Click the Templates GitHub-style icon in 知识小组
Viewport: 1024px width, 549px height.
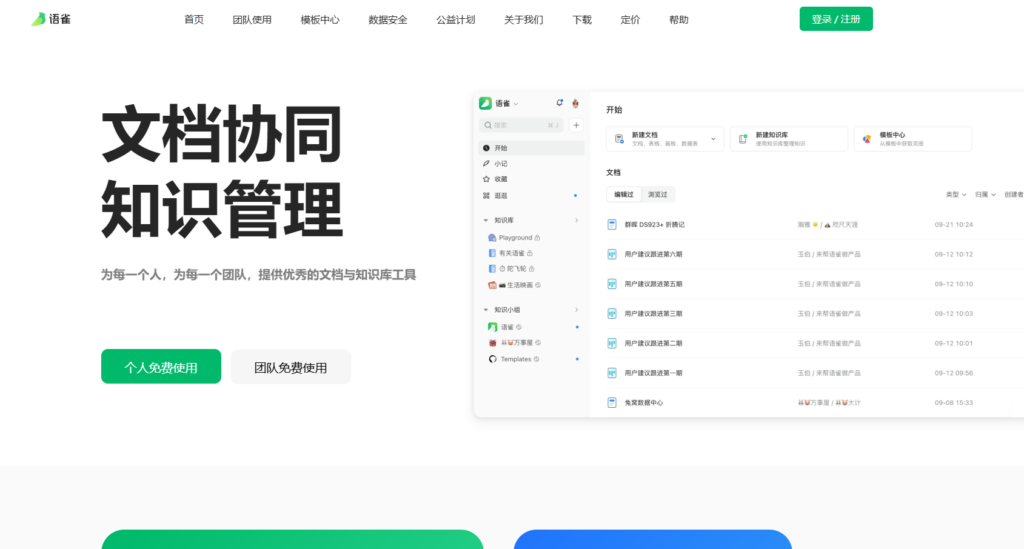(x=492, y=359)
